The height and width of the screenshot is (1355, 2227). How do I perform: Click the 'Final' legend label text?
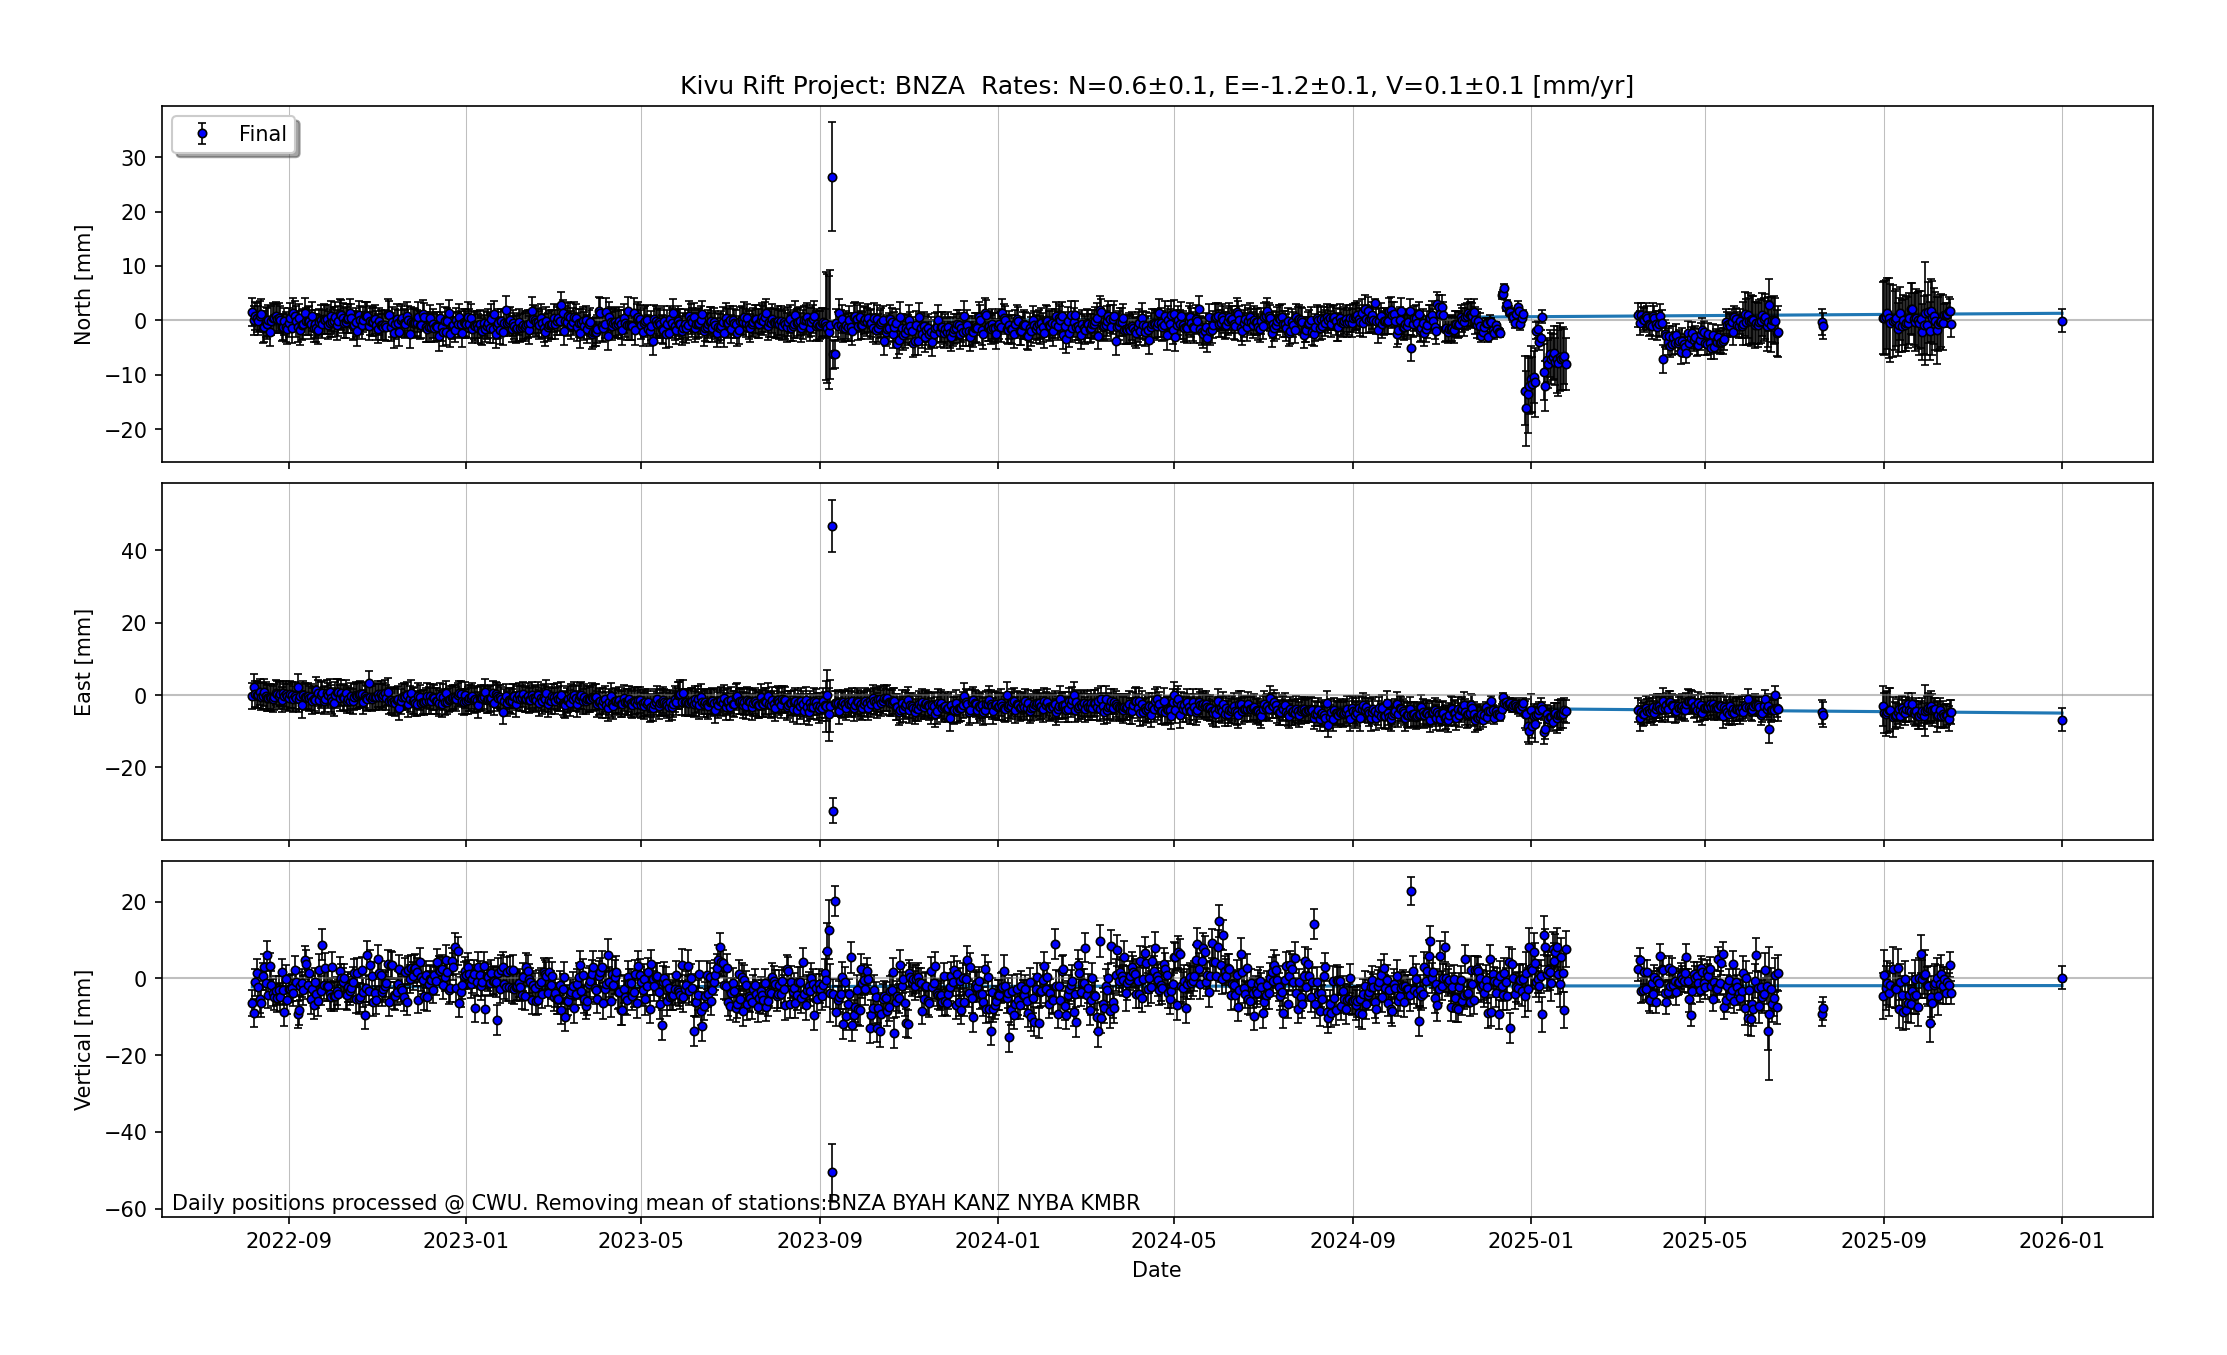click(262, 134)
